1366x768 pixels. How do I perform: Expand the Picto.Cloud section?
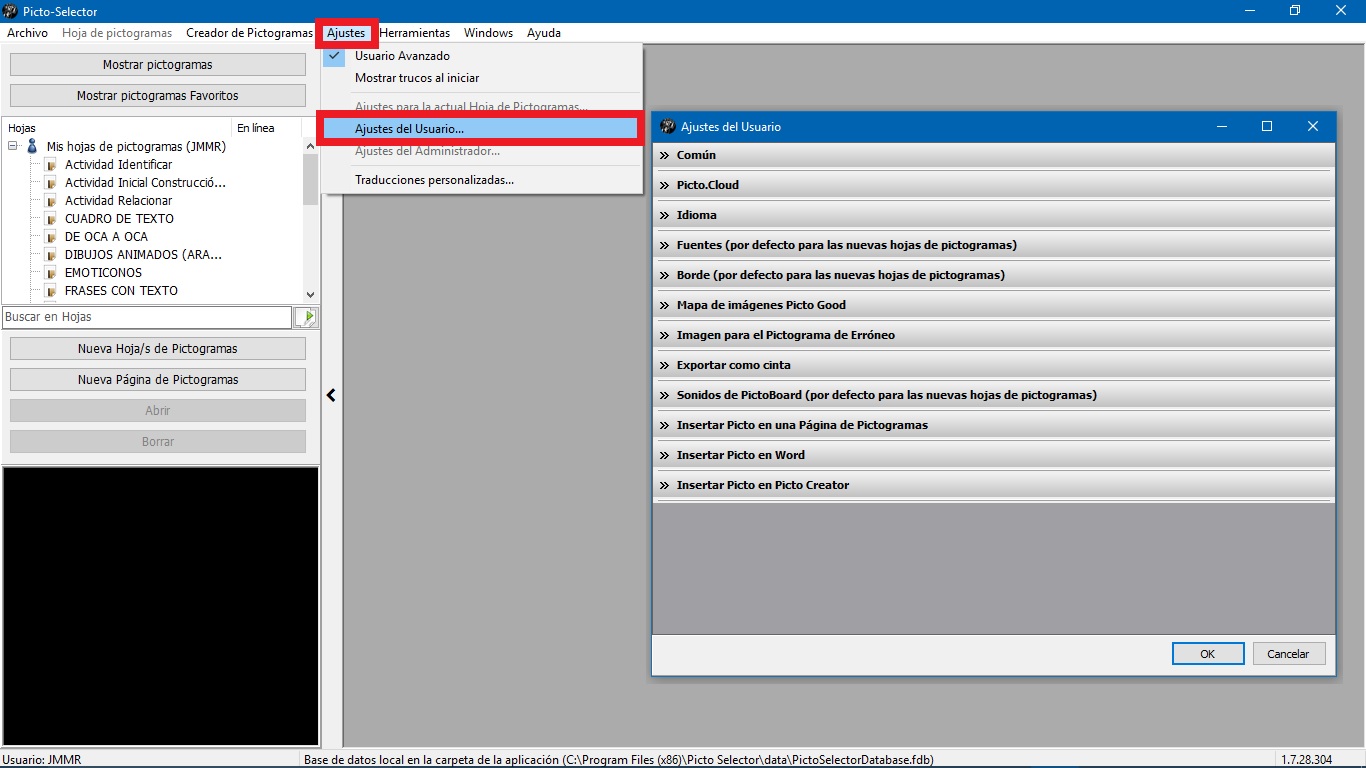[x=994, y=185]
